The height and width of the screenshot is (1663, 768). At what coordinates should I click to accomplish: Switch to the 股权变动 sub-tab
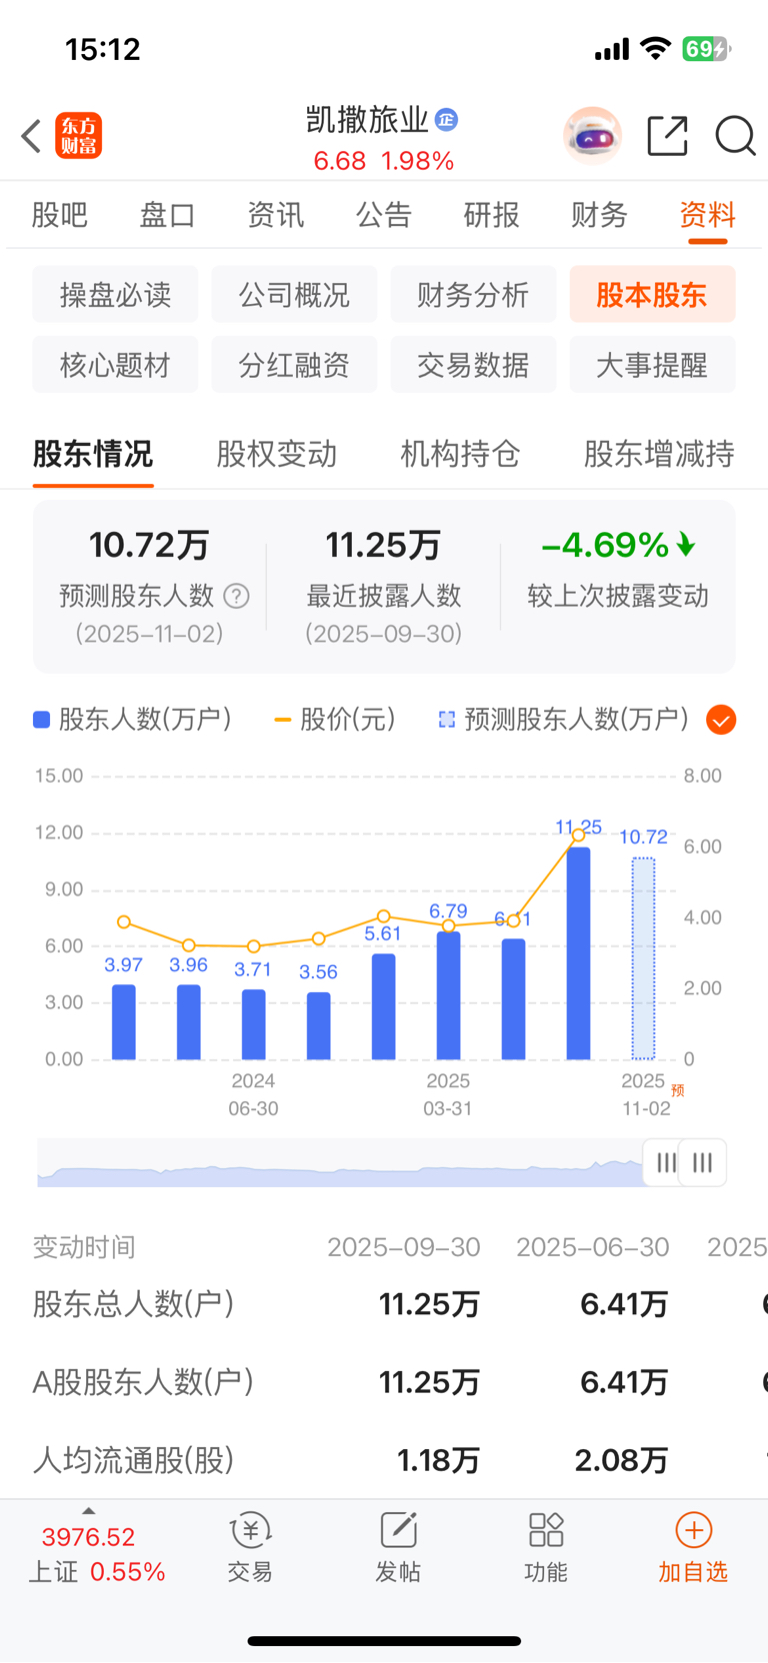tap(277, 454)
